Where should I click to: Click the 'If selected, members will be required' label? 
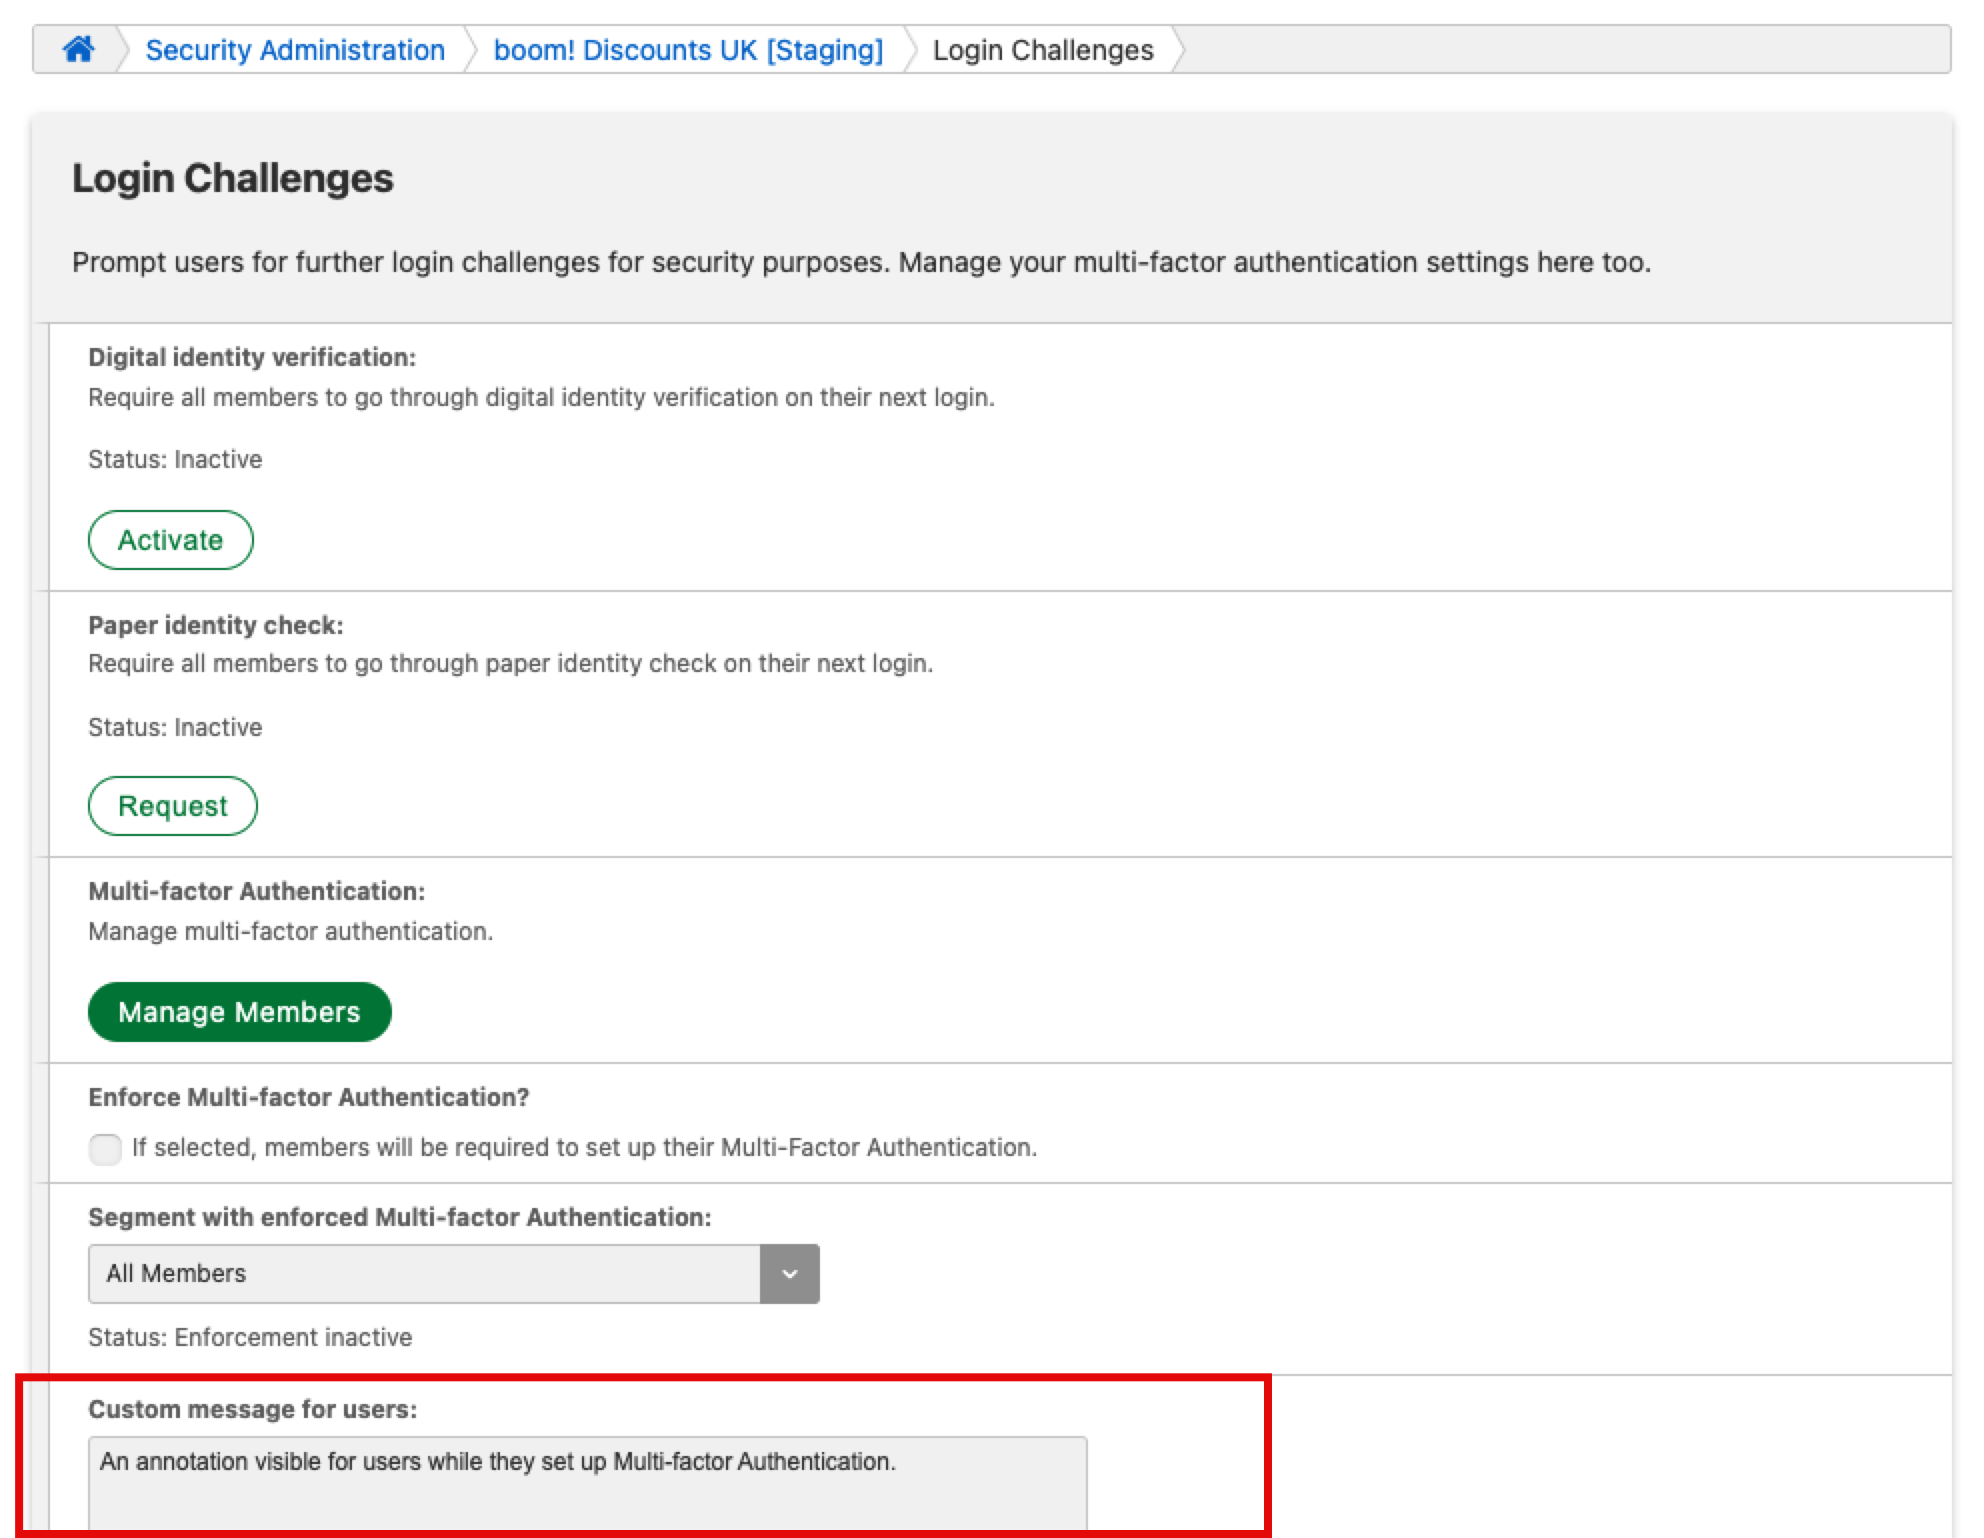tap(584, 1147)
